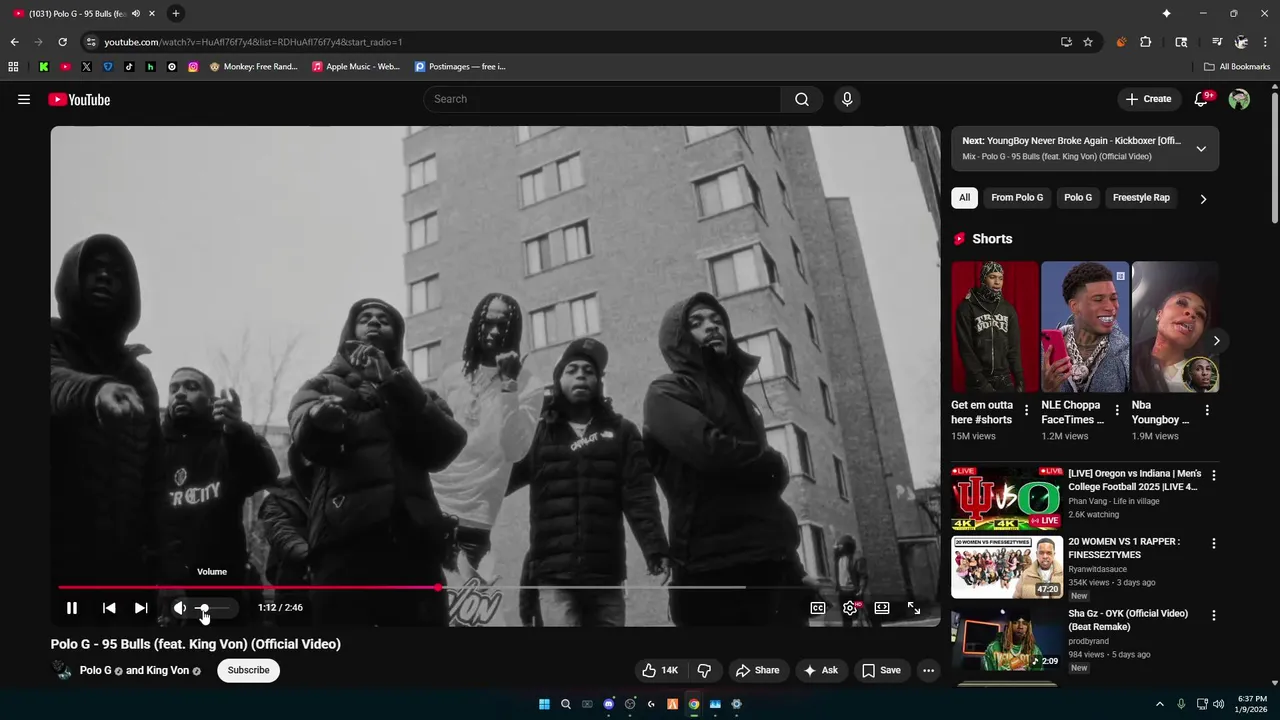
Task: Start voice search with the microphone
Action: click(x=847, y=99)
